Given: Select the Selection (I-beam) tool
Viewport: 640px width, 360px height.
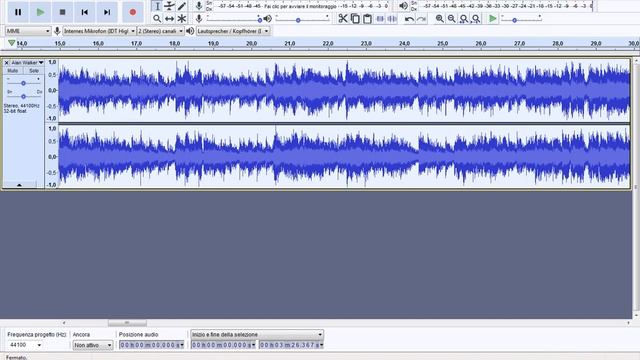Looking at the screenshot, I should [157, 6].
